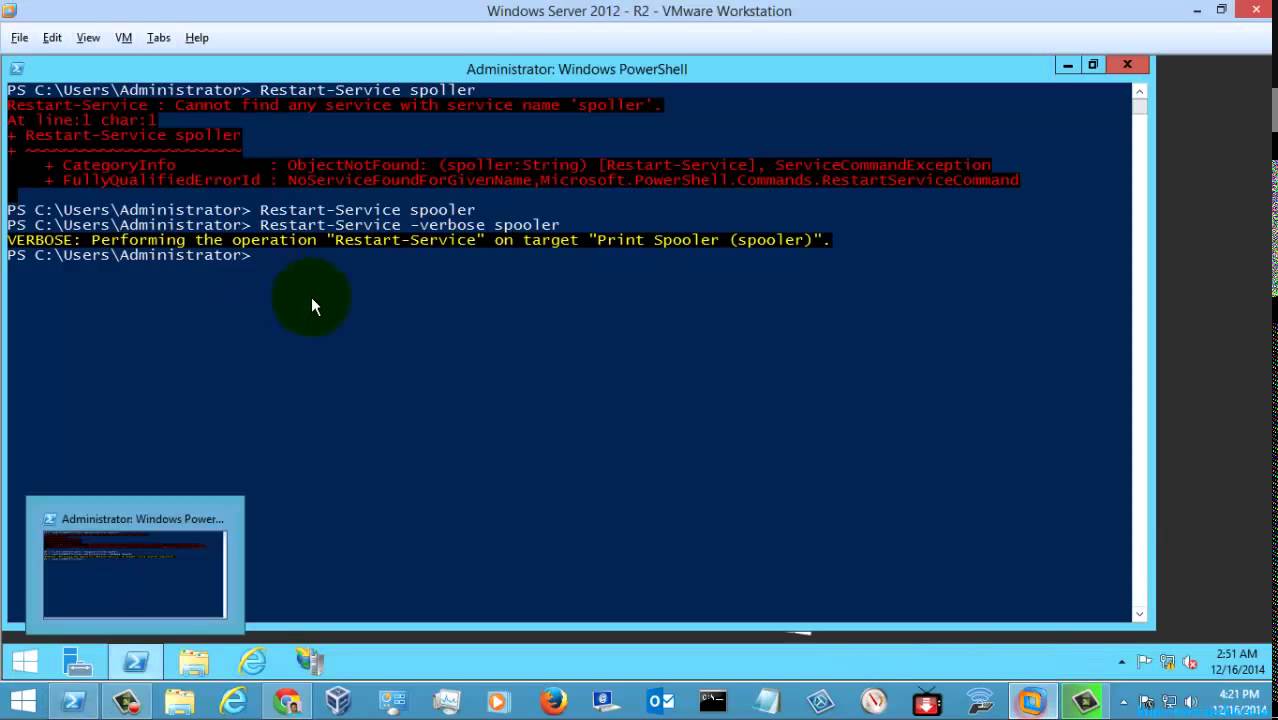Open File Explorer on host taskbar

point(180,702)
